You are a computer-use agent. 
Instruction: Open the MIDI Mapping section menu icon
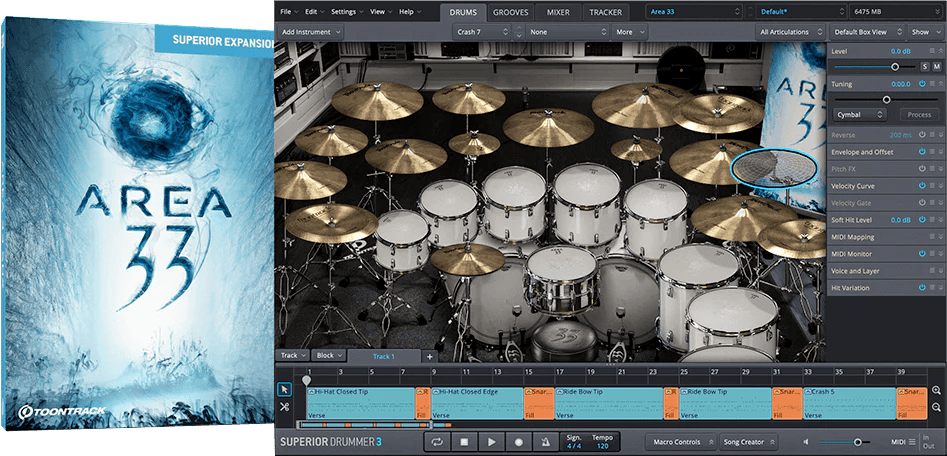(x=932, y=237)
